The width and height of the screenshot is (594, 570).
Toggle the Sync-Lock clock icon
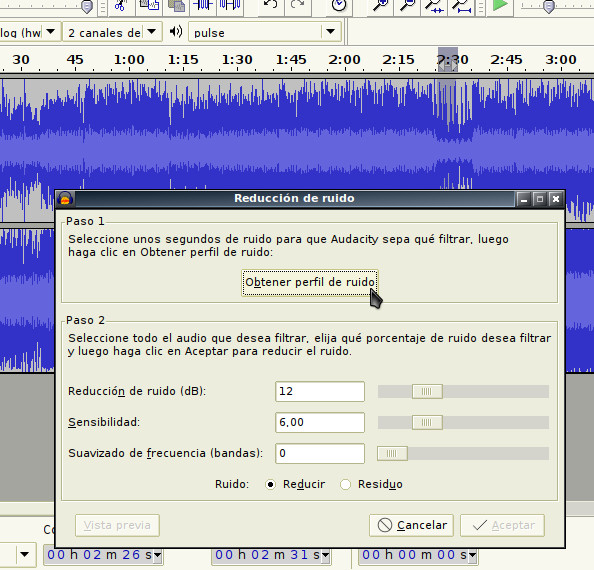338,5
